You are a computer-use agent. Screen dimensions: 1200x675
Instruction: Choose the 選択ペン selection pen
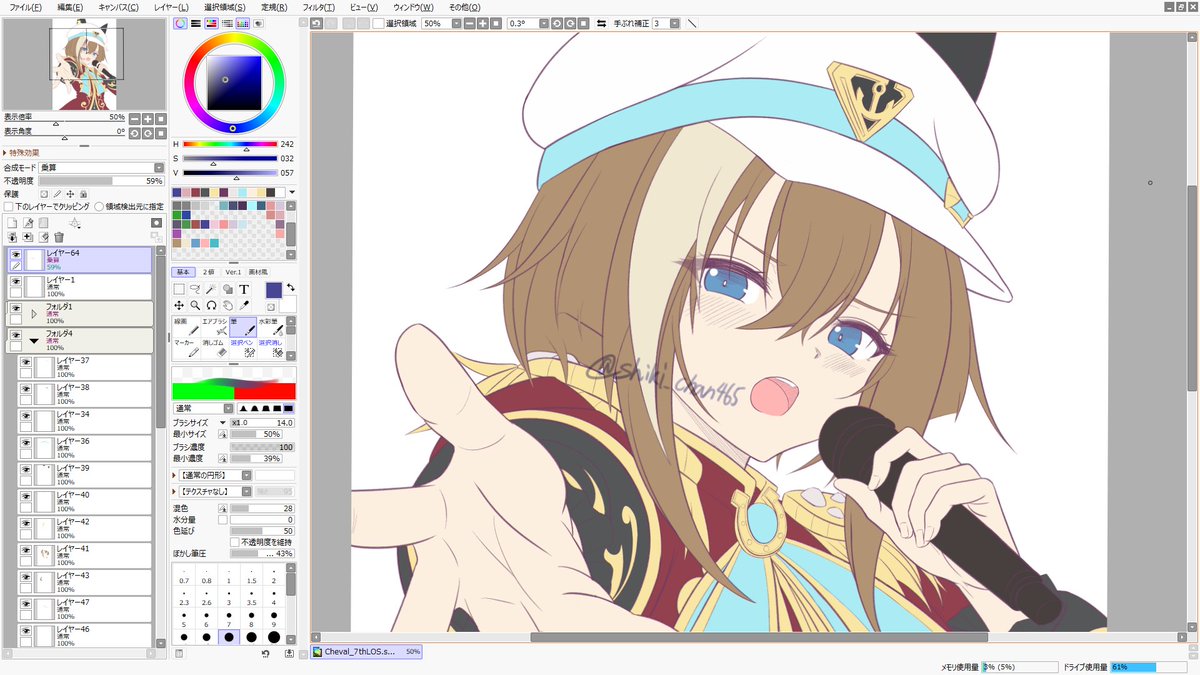[243, 347]
